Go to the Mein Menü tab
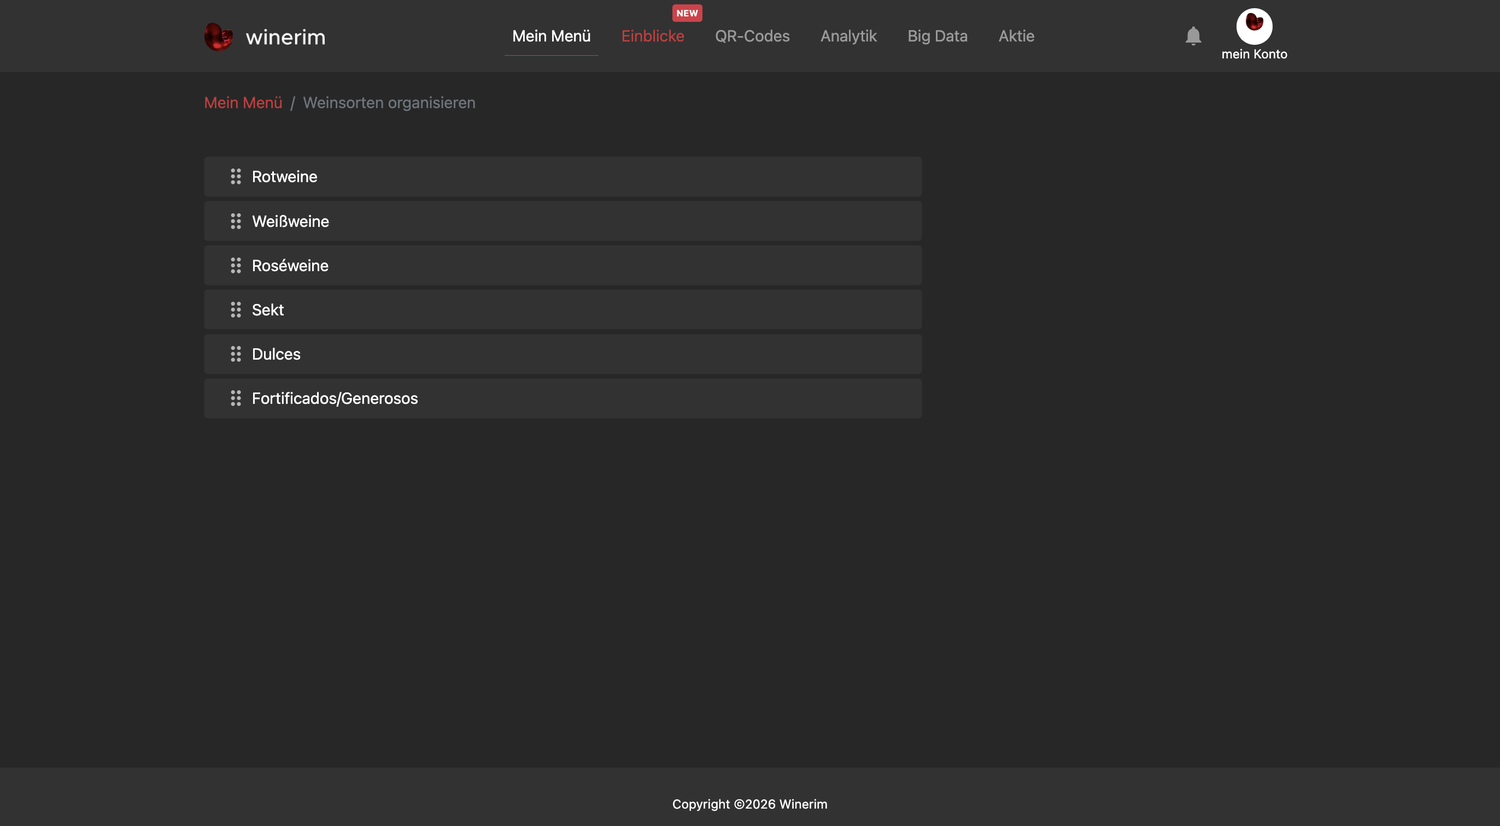Image resolution: width=1500 pixels, height=826 pixels. pyautogui.click(x=551, y=36)
